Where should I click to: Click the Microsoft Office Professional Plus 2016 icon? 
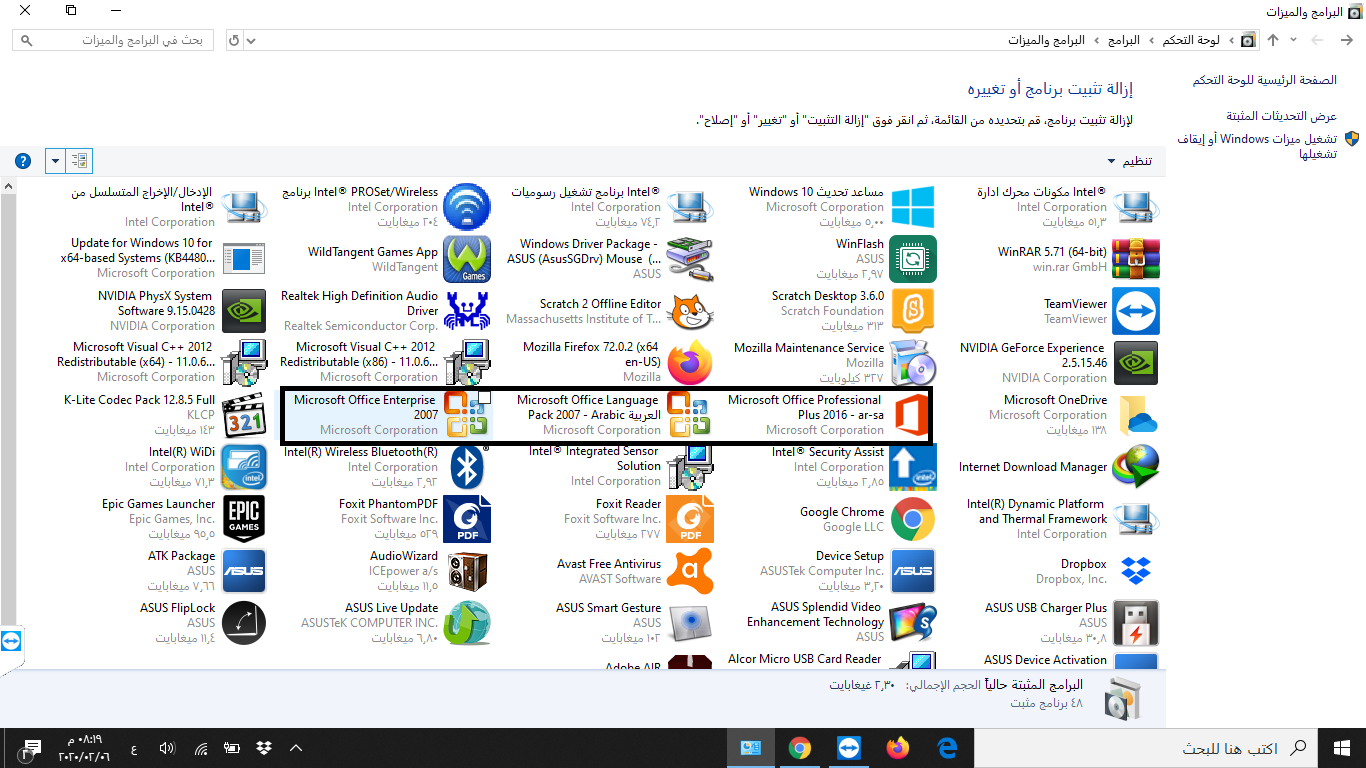(912, 415)
